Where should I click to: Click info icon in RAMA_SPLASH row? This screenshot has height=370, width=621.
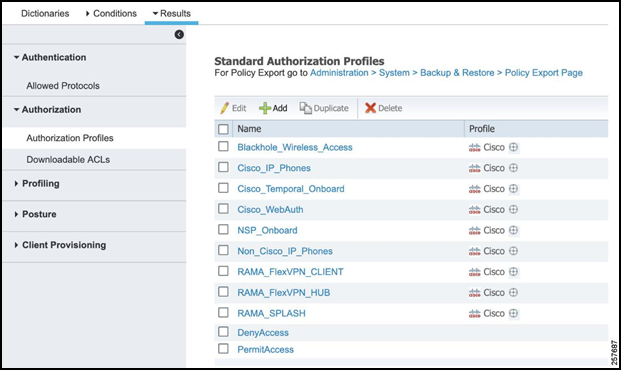tap(513, 313)
